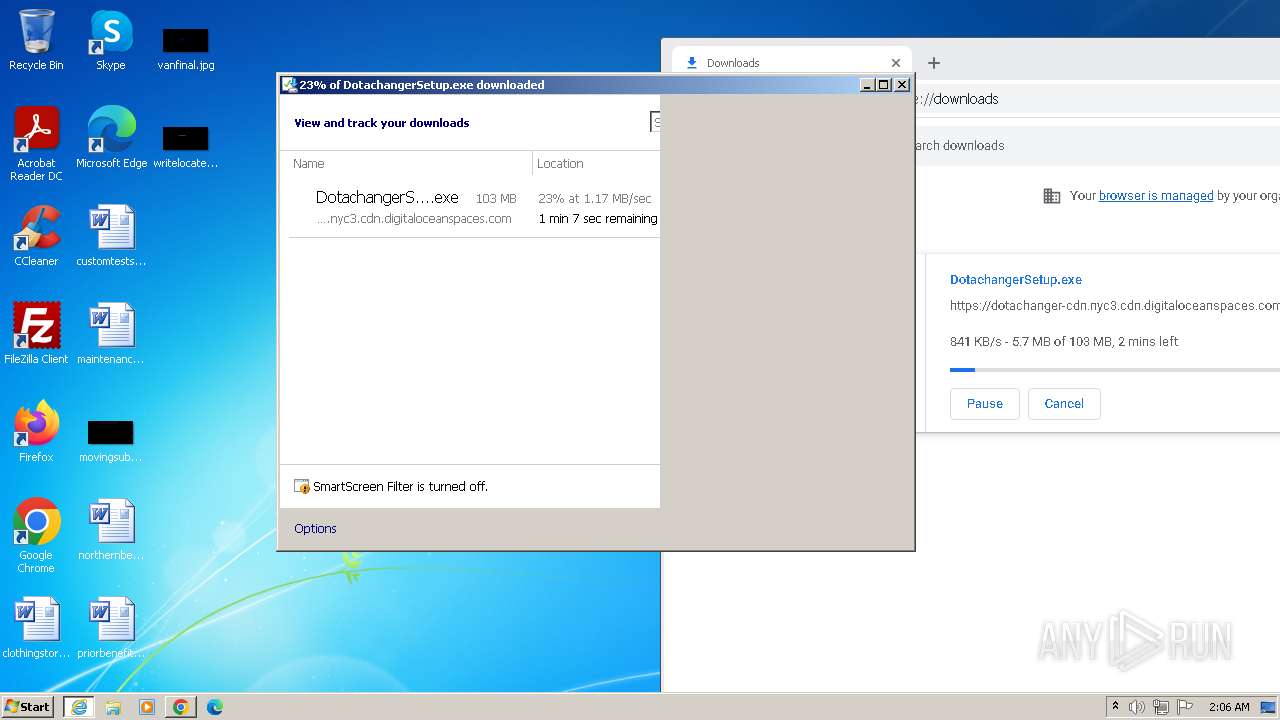The height and width of the screenshot is (720, 1280).
Task: Open Windows Media Player from taskbar
Action: coord(147,707)
